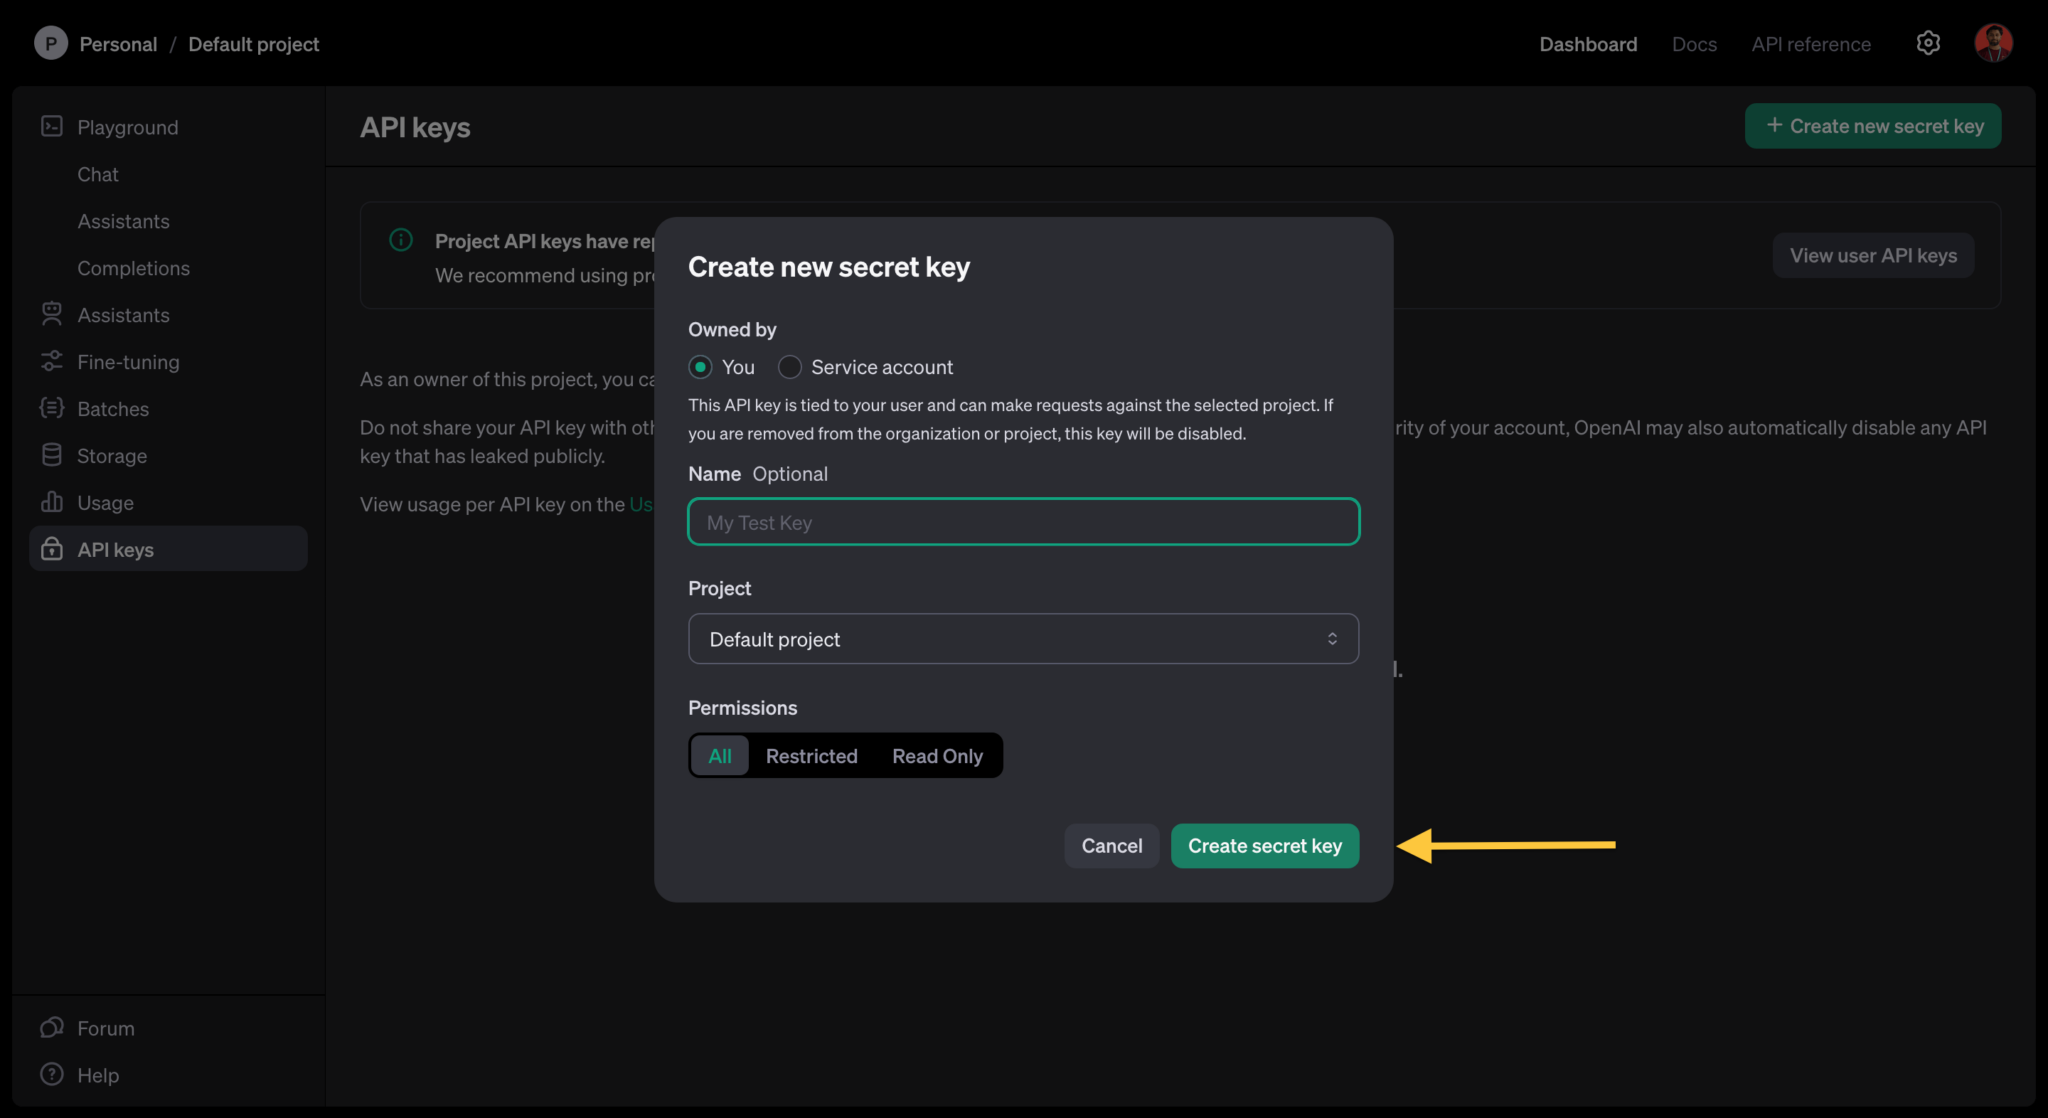2048x1118 pixels.
Task: Click the Playground terminal icon in sidebar
Action: [52, 126]
